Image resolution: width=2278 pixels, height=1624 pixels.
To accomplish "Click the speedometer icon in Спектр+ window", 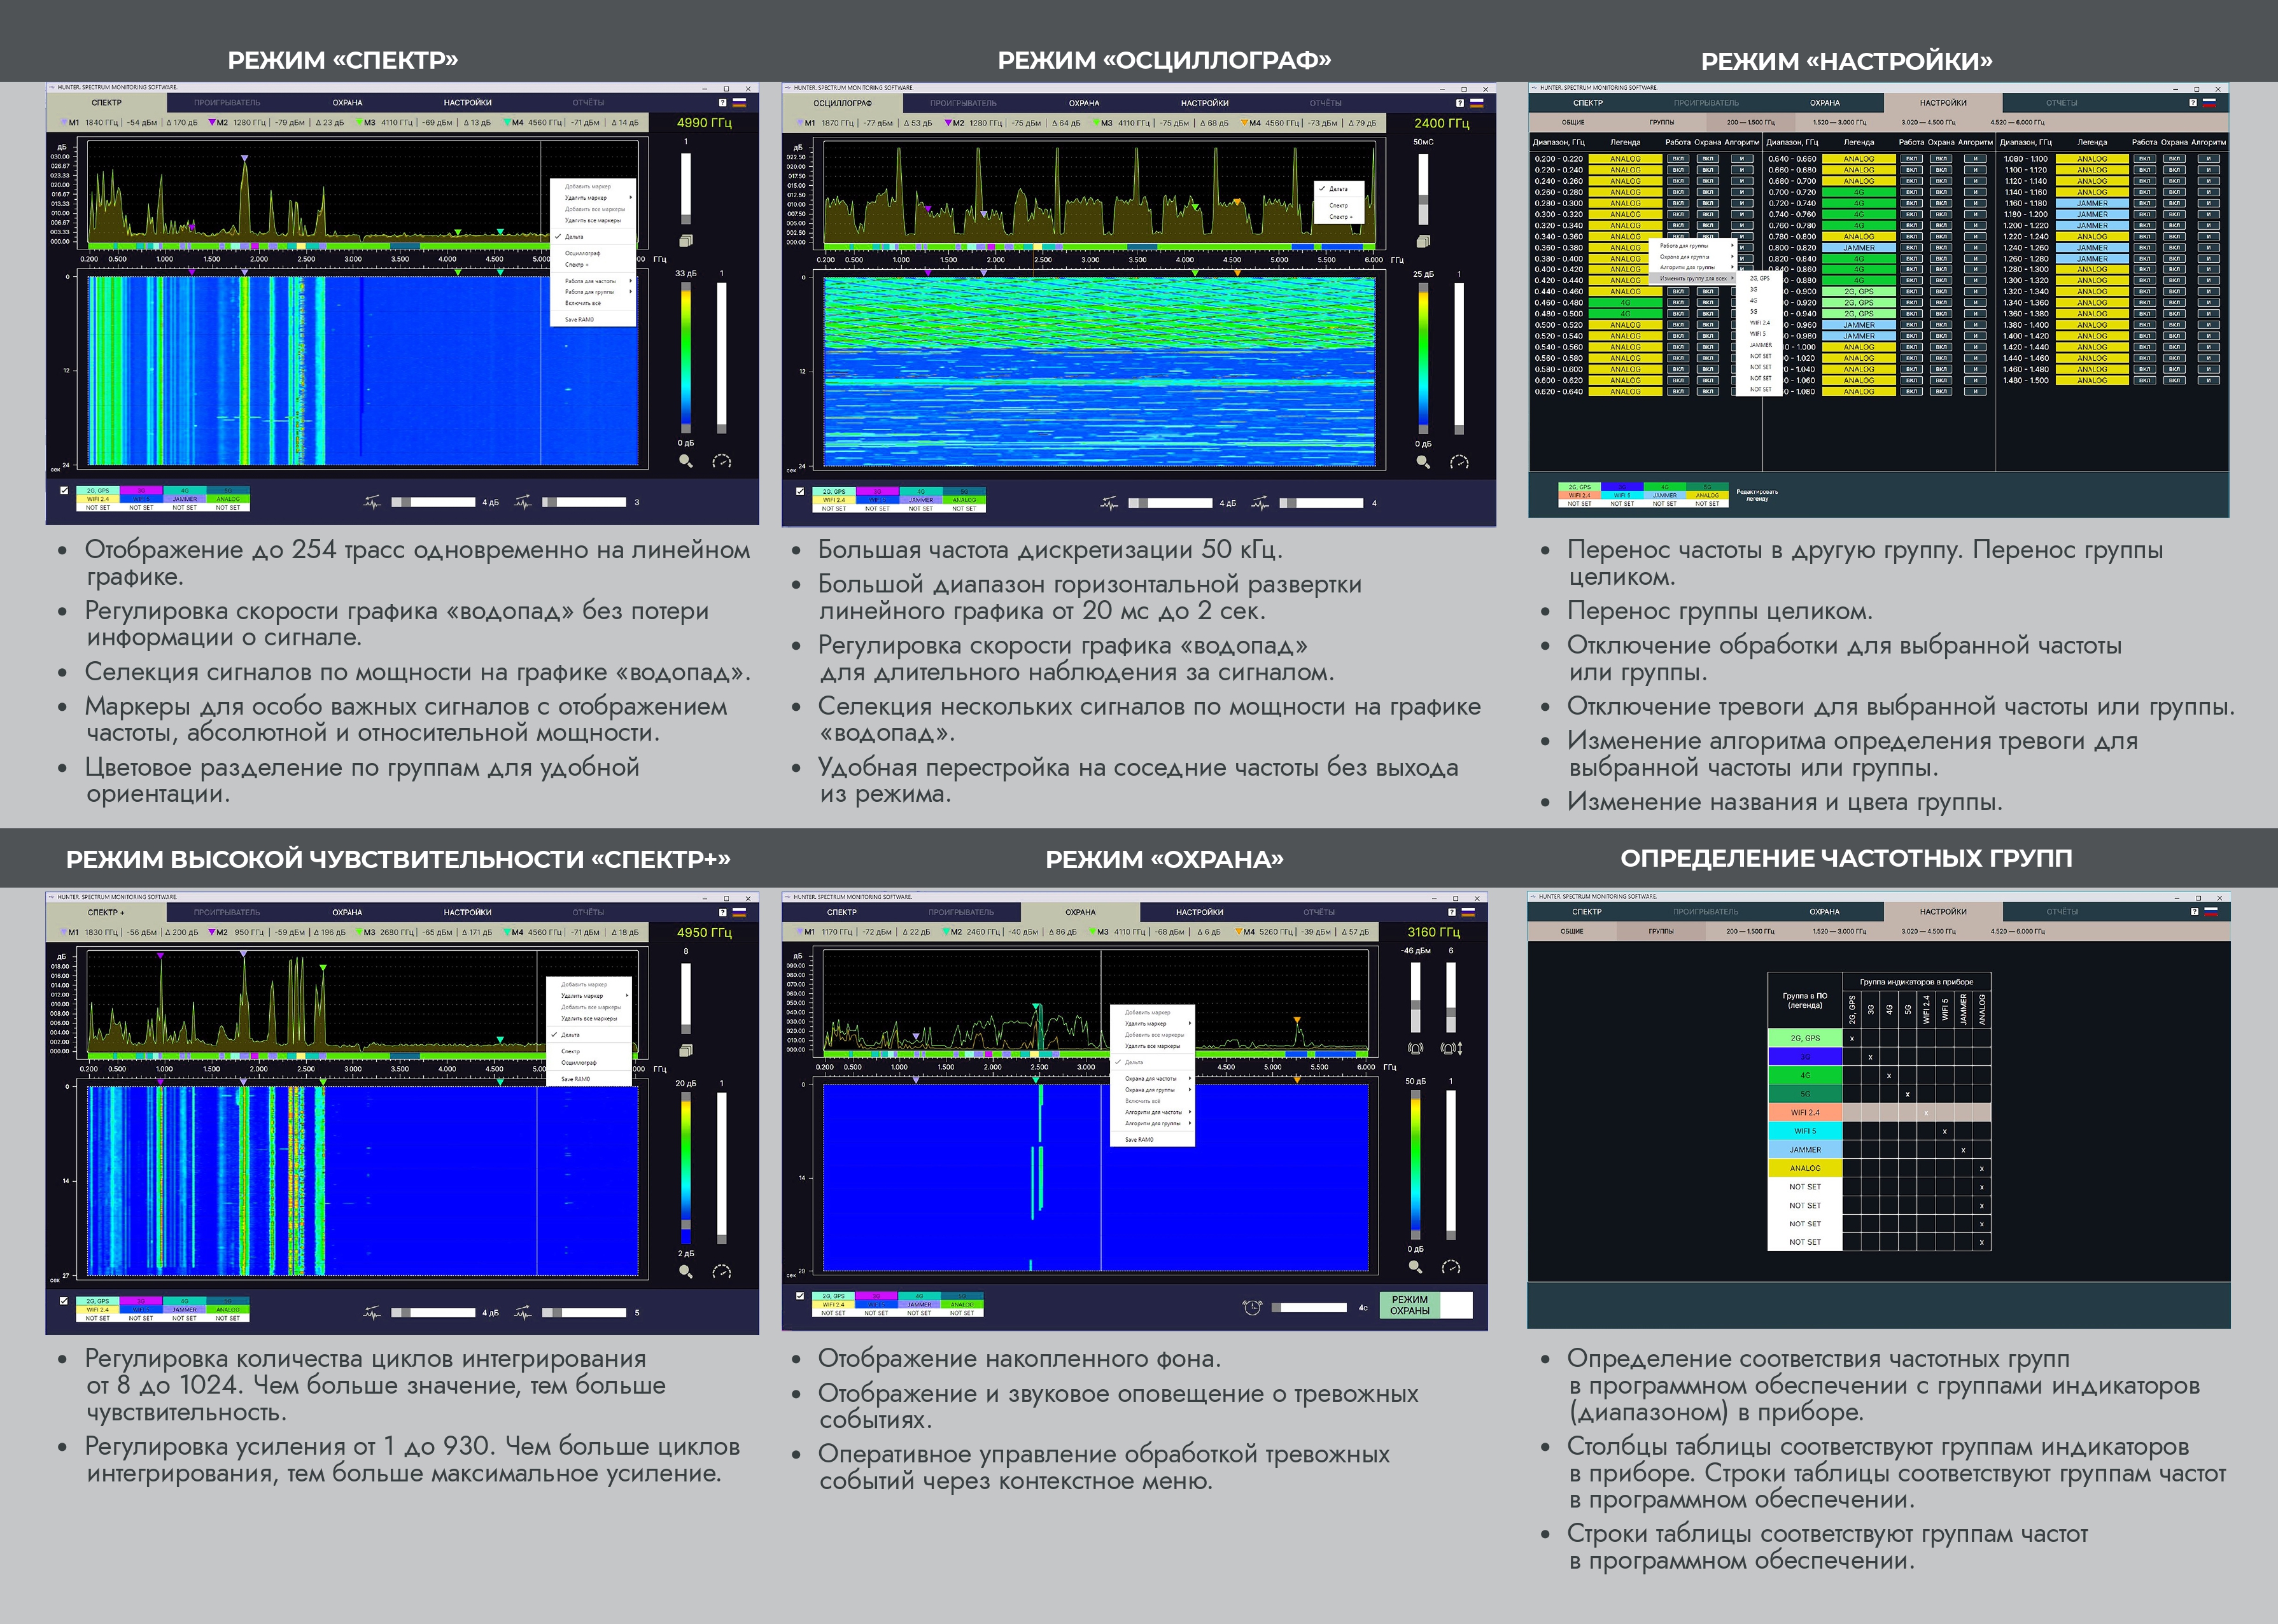I will click(x=721, y=1272).
